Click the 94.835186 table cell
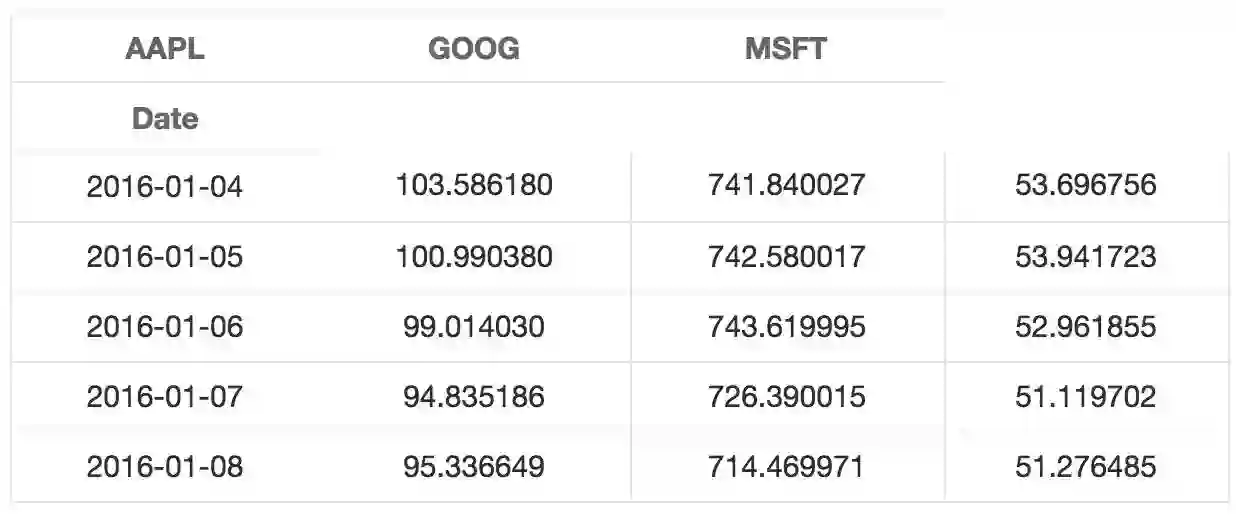The width and height of the screenshot is (1236, 516). coord(474,397)
